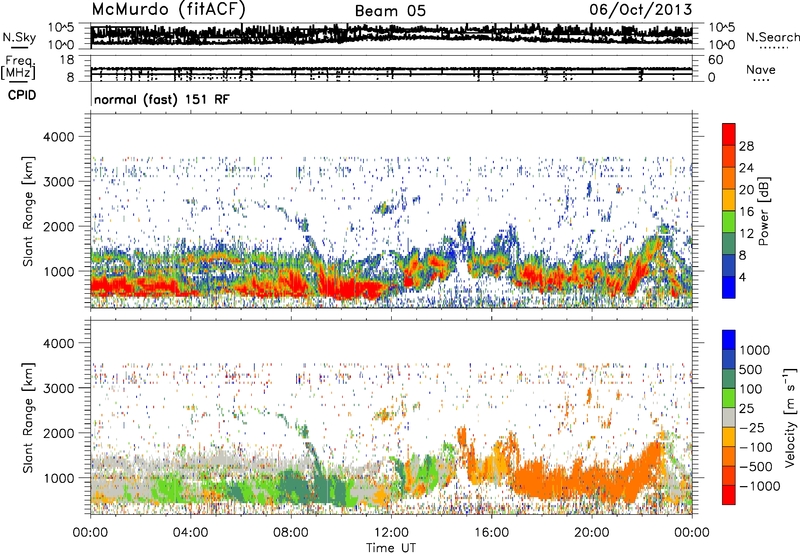Screen dimensions: 800x554
Task: Click the 'N.Search' legend label
Action: [x=772, y=37]
